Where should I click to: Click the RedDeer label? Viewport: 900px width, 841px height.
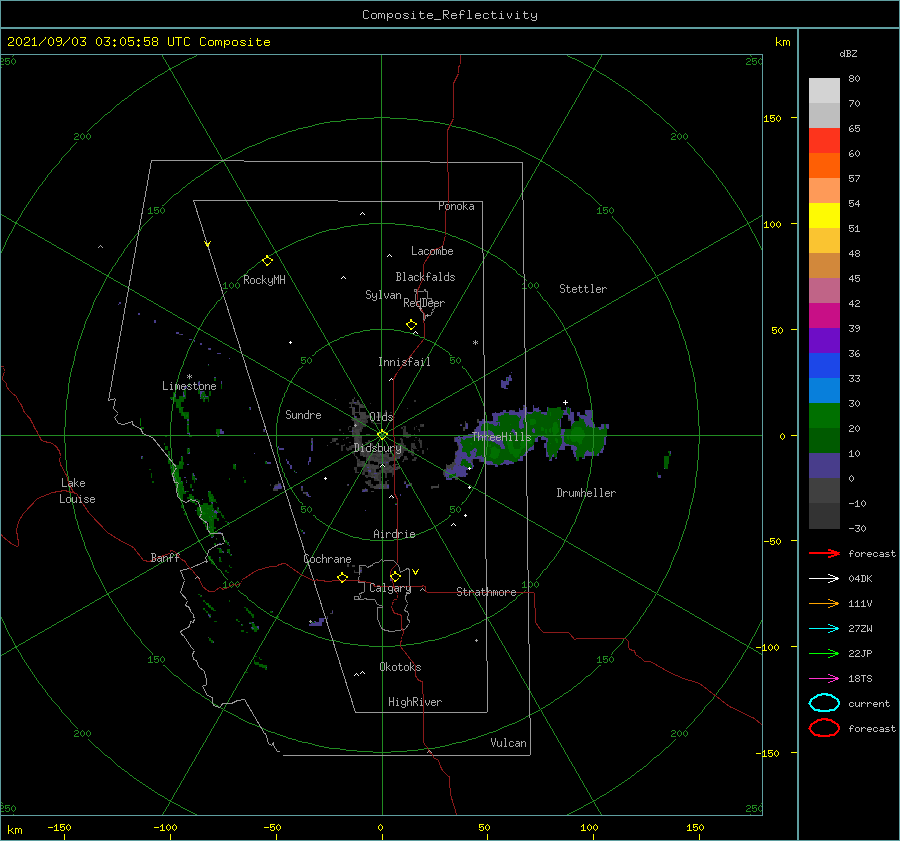pyautogui.click(x=424, y=303)
